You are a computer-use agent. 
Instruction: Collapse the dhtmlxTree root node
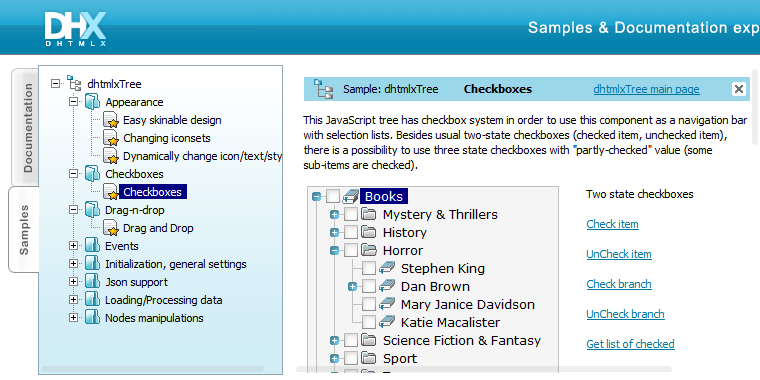55,84
